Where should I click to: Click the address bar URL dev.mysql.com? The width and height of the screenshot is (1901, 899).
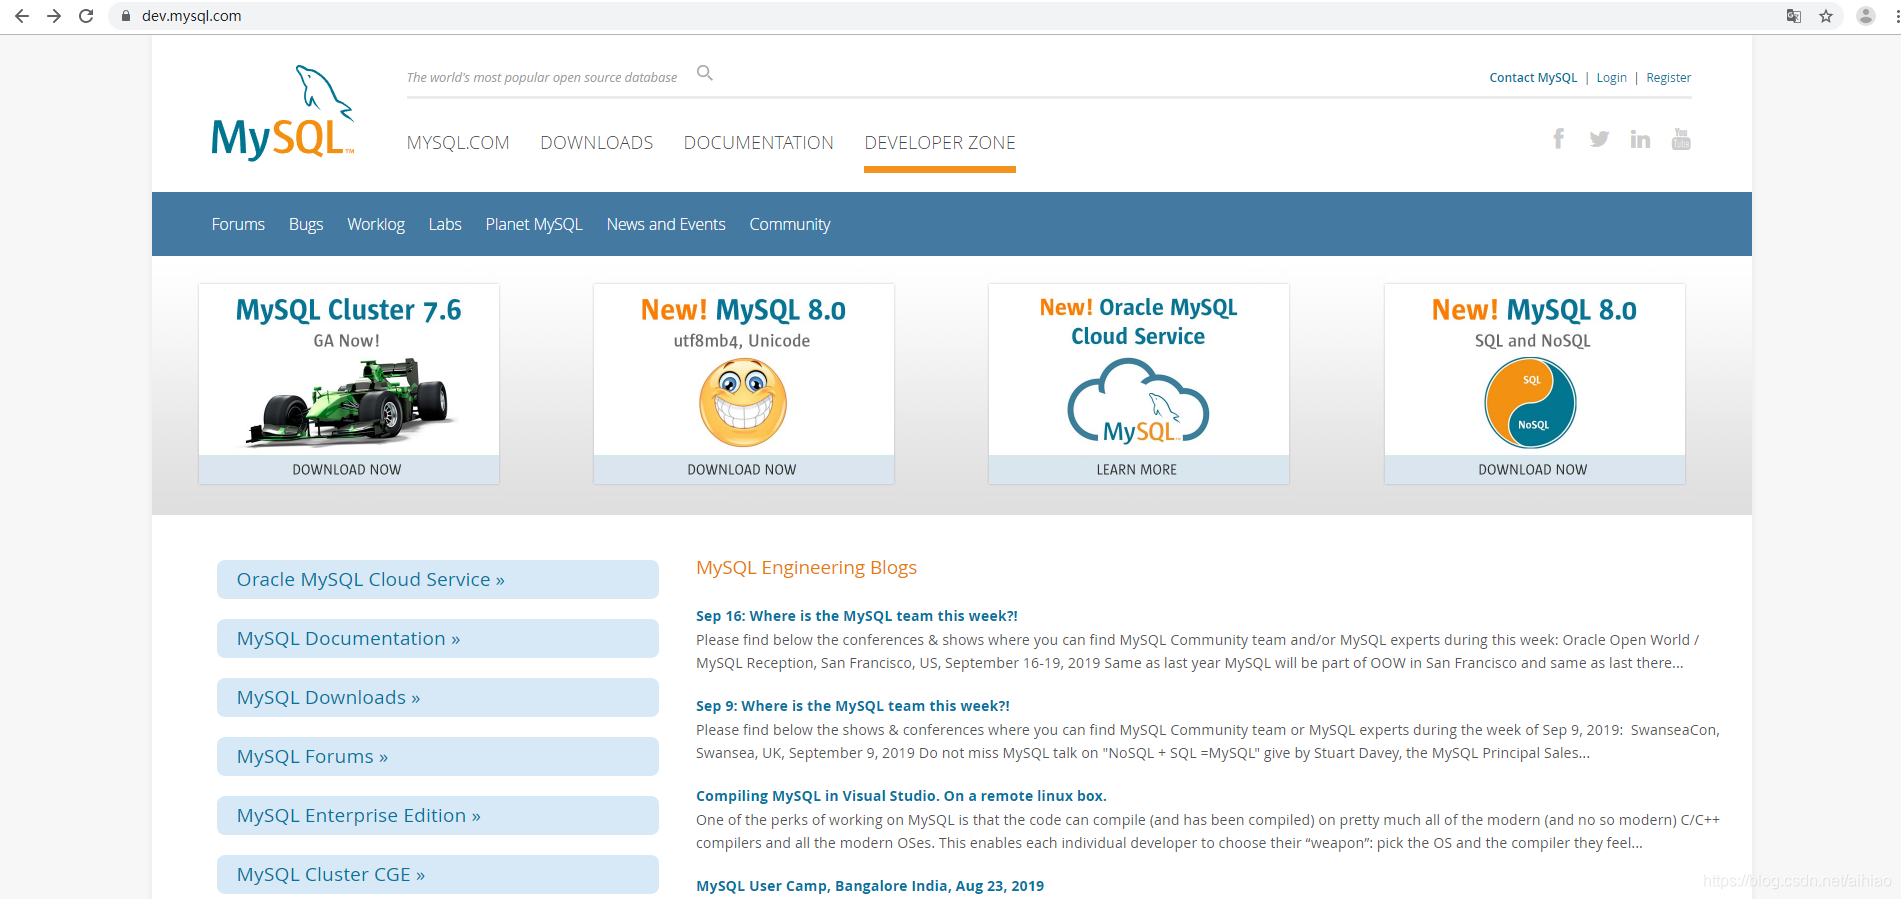(x=191, y=16)
